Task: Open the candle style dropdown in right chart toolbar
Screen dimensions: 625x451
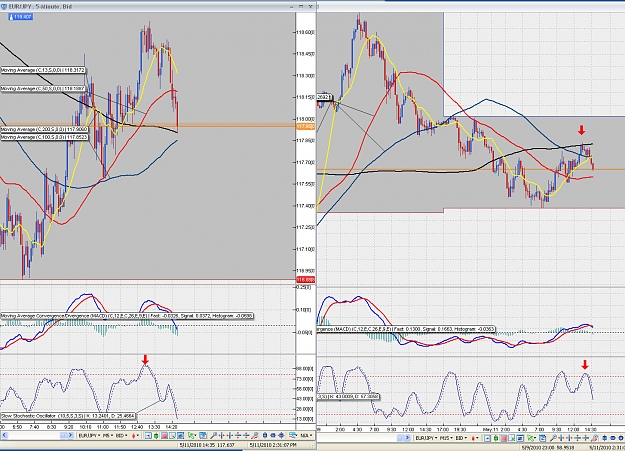Action: [475, 438]
